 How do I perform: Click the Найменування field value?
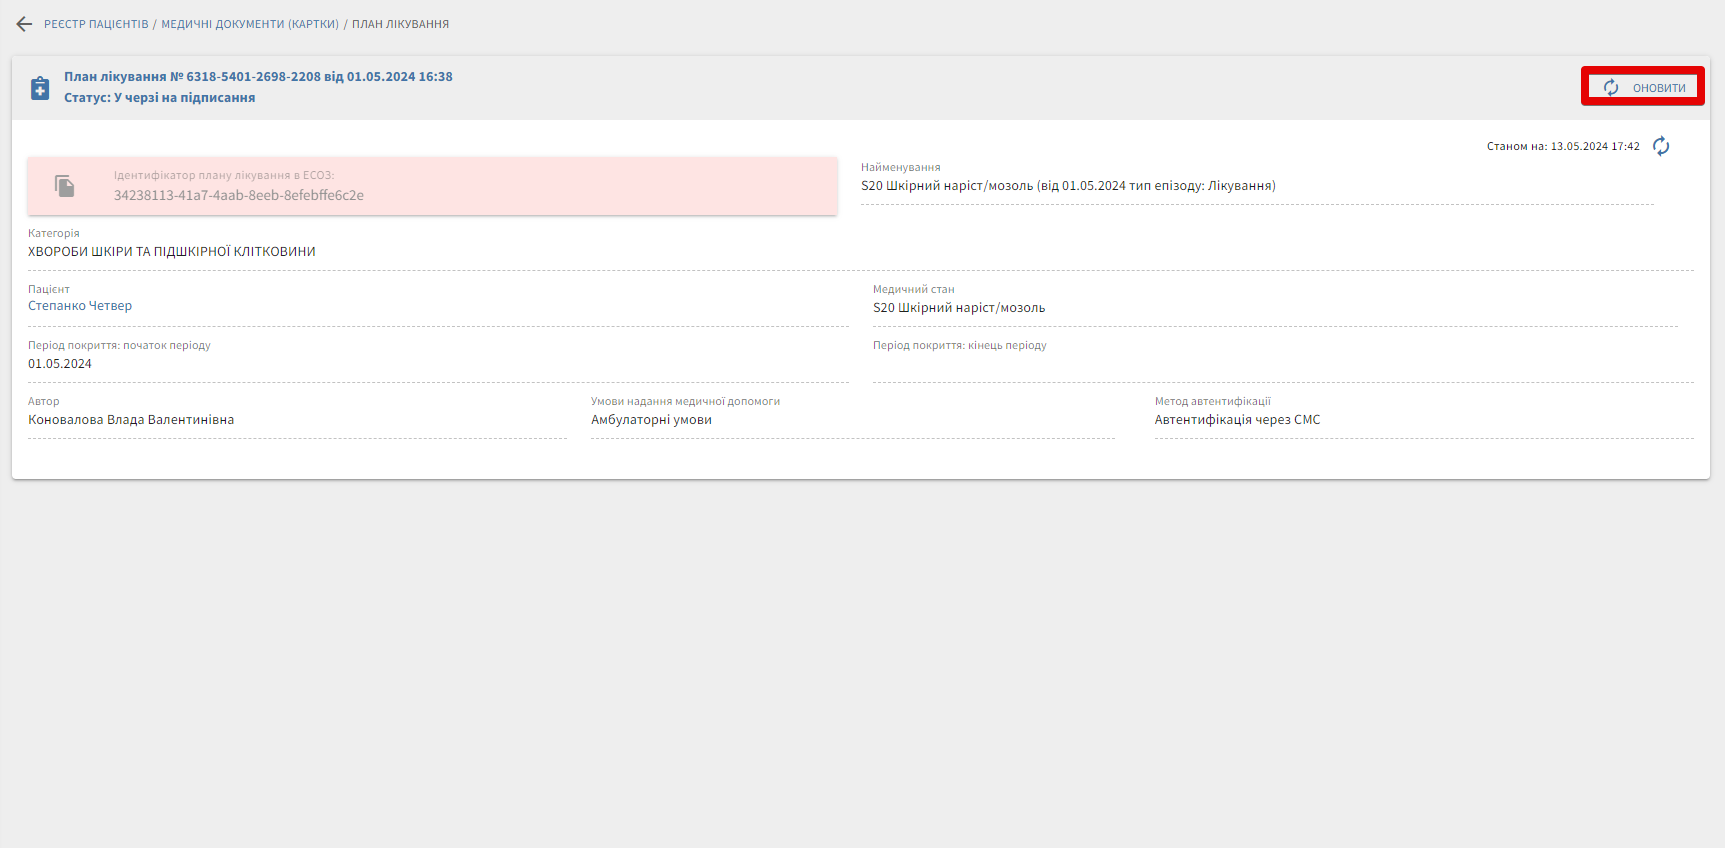pyautogui.click(x=1068, y=186)
